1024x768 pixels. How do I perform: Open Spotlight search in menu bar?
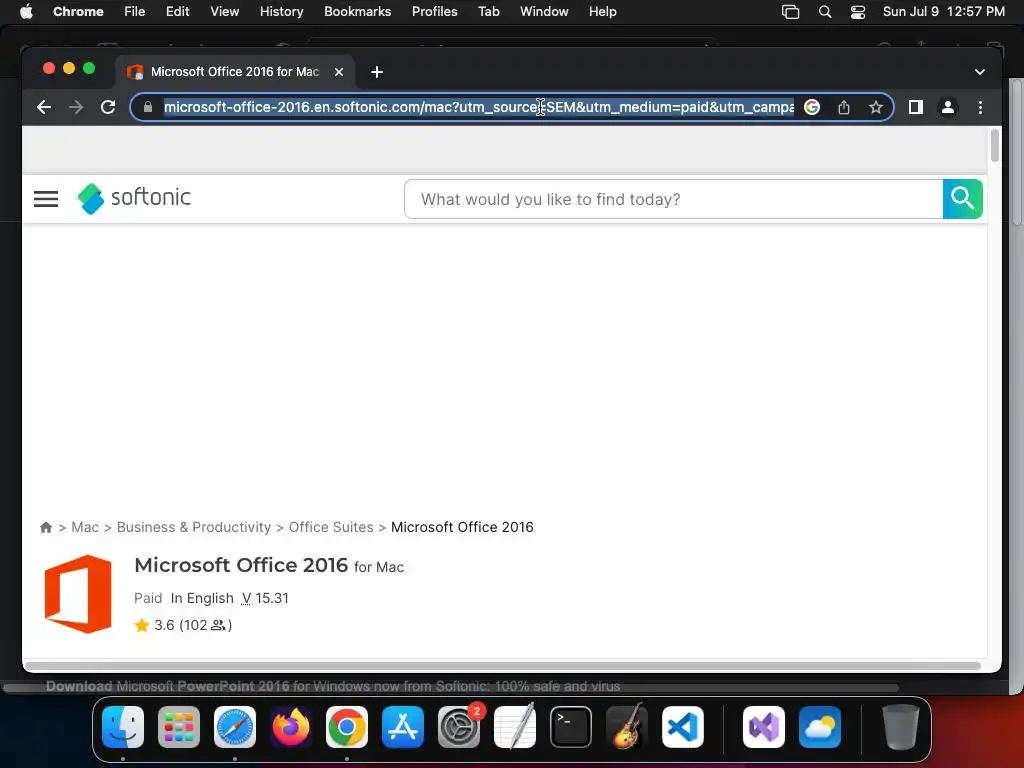click(825, 12)
